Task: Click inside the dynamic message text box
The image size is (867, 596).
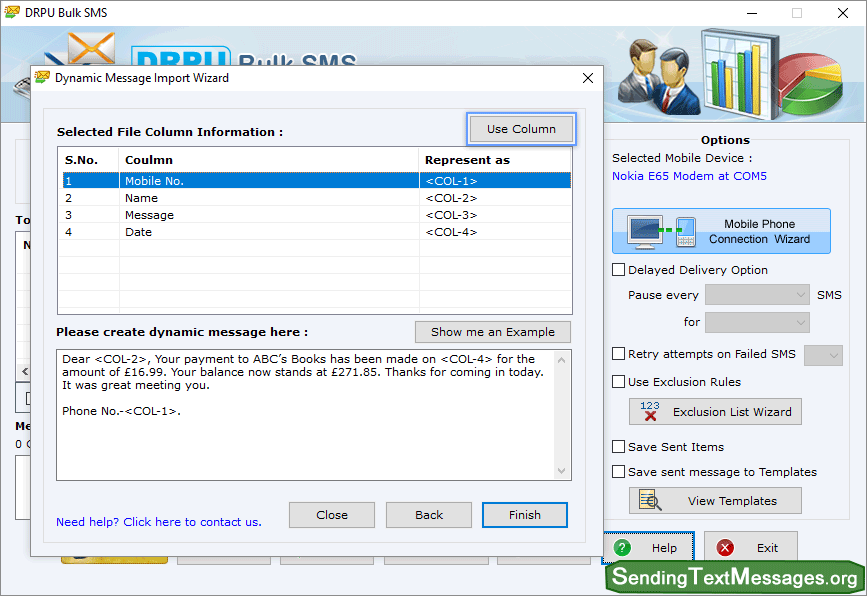Action: (307, 415)
